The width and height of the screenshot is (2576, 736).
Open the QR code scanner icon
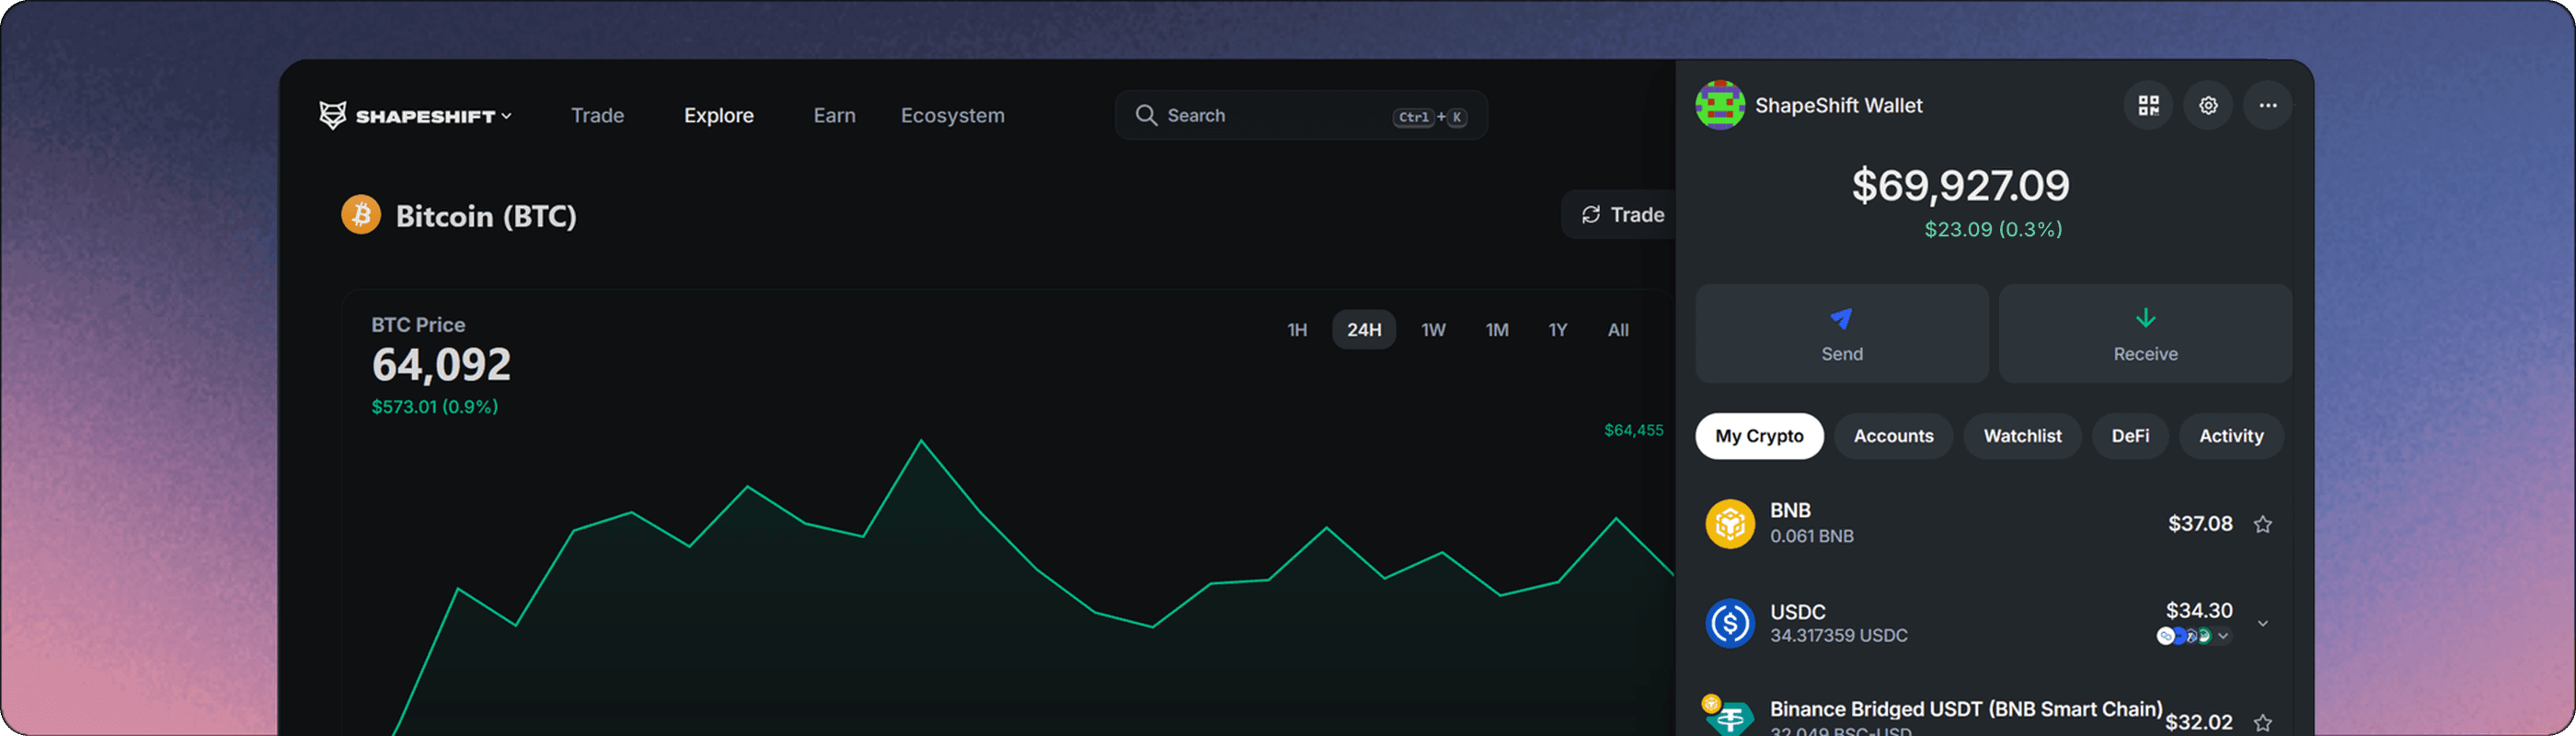coord(2148,105)
